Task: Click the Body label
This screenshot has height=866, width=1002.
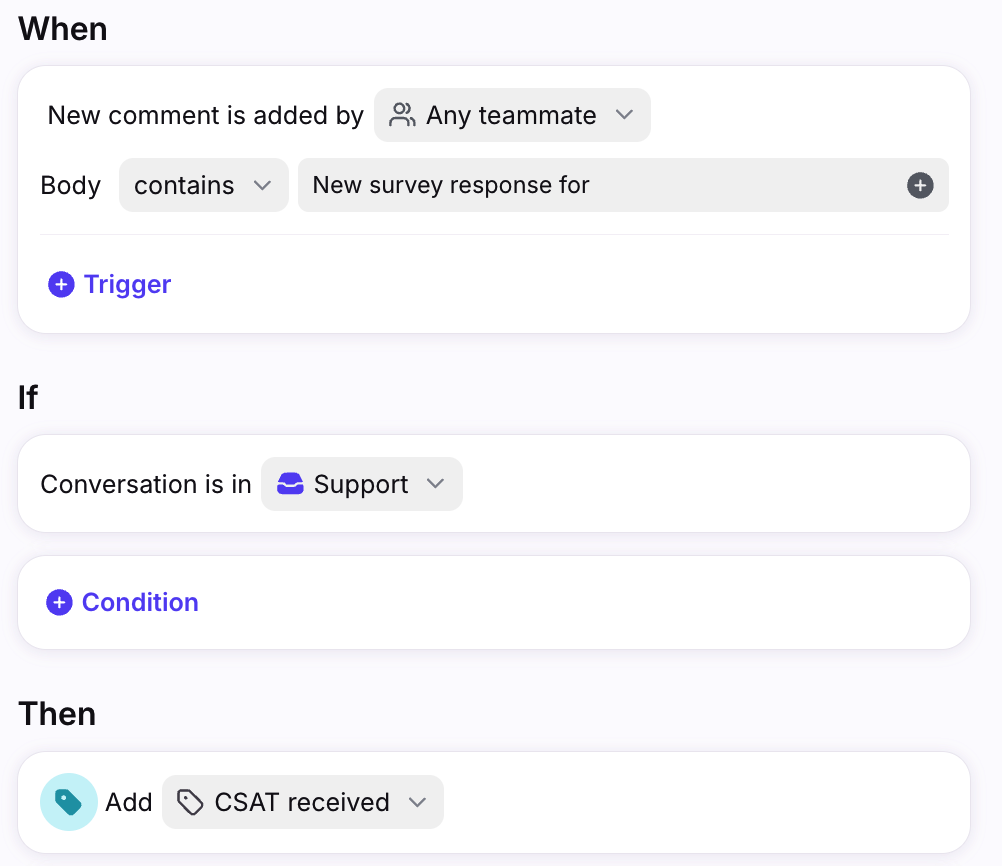Action: [70, 185]
